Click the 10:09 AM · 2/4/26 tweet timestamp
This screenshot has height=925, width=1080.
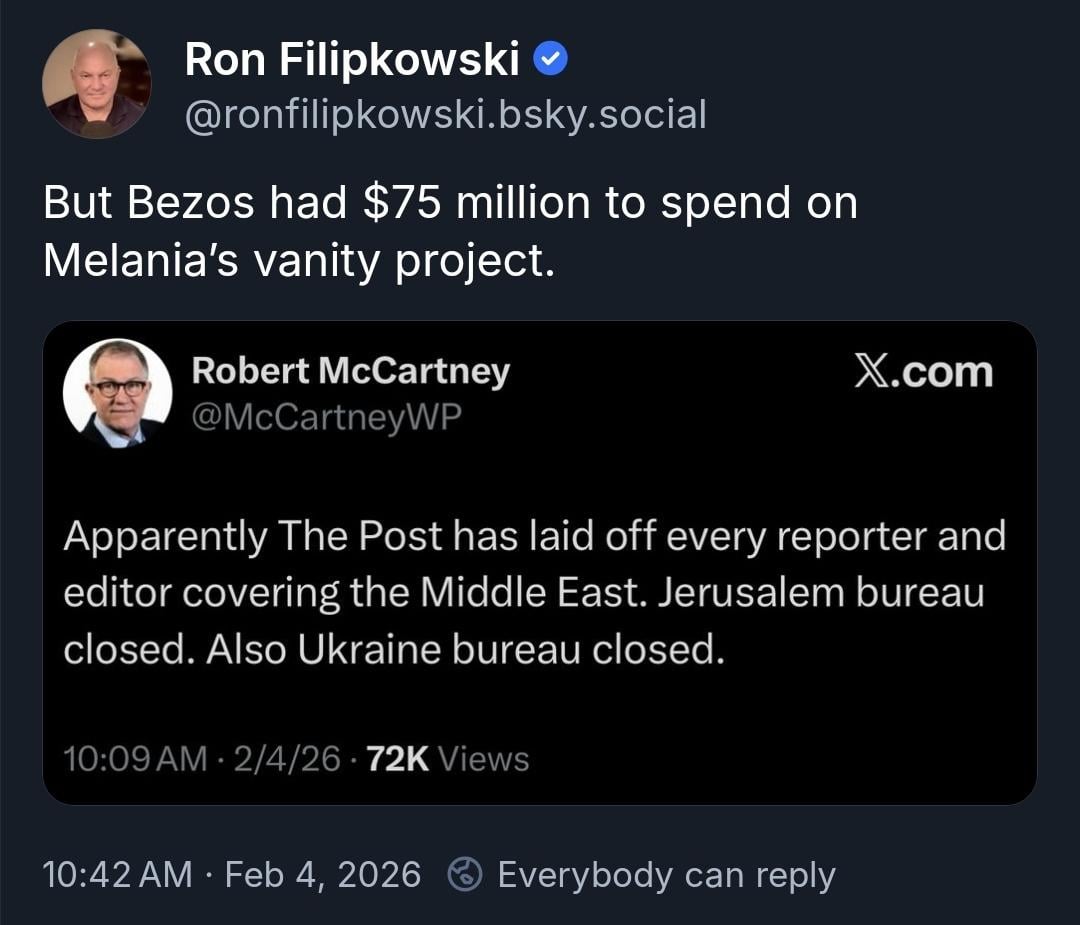click(202, 759)
